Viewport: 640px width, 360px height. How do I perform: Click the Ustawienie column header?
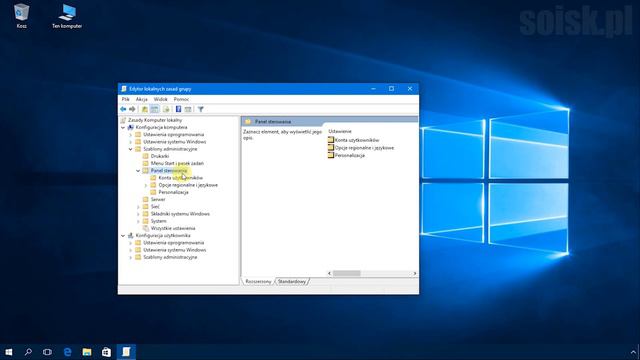click(340, 131)
